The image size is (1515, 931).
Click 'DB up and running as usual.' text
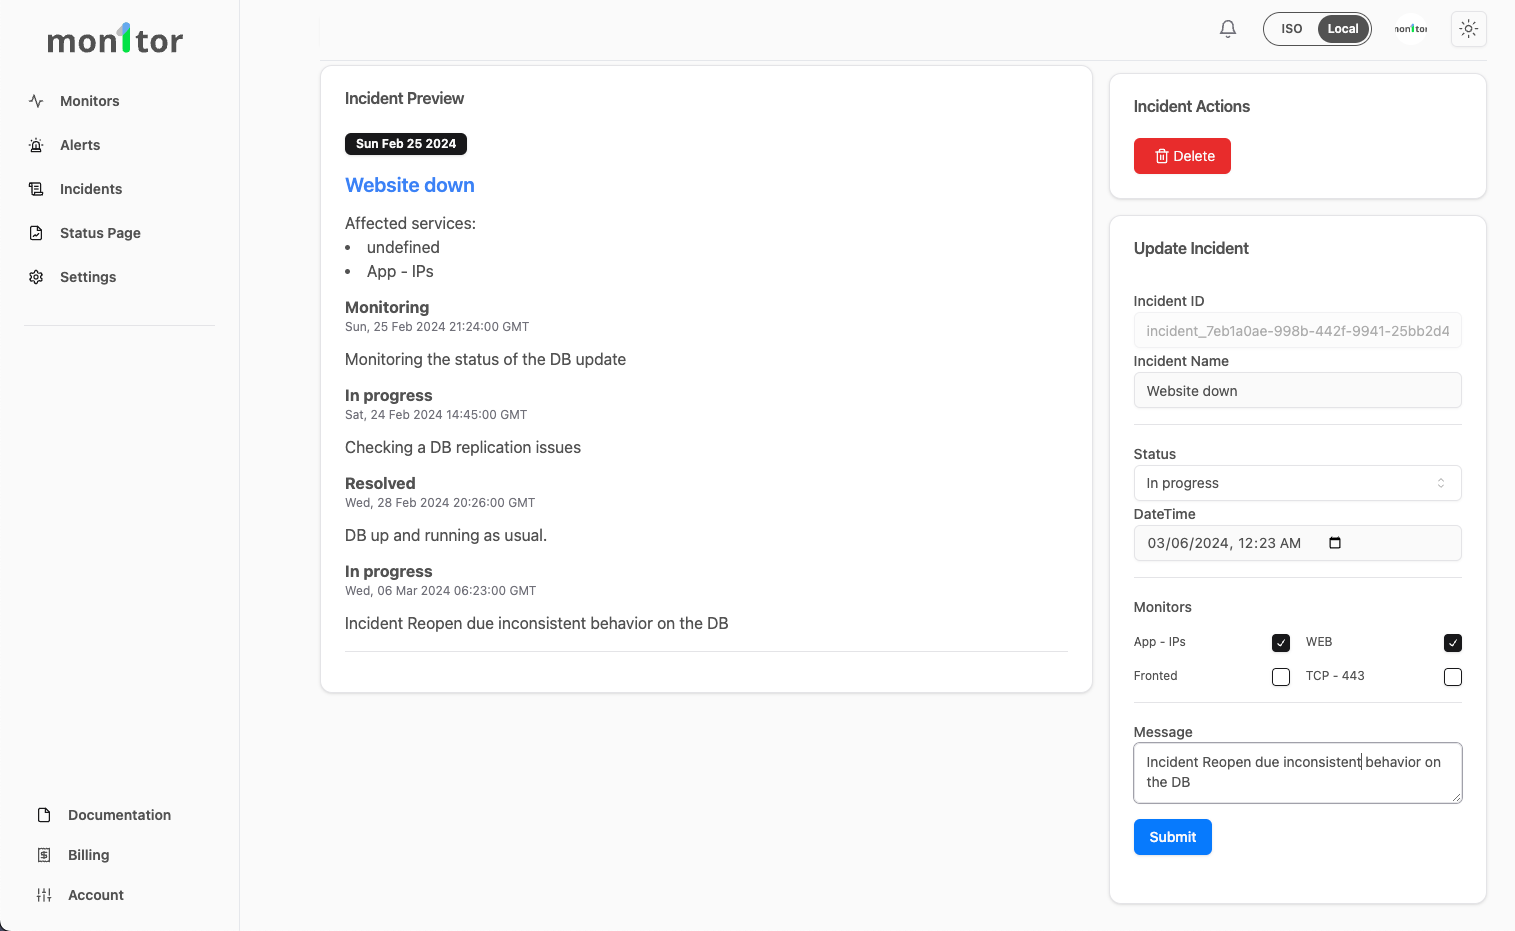(x=446, y=535)
